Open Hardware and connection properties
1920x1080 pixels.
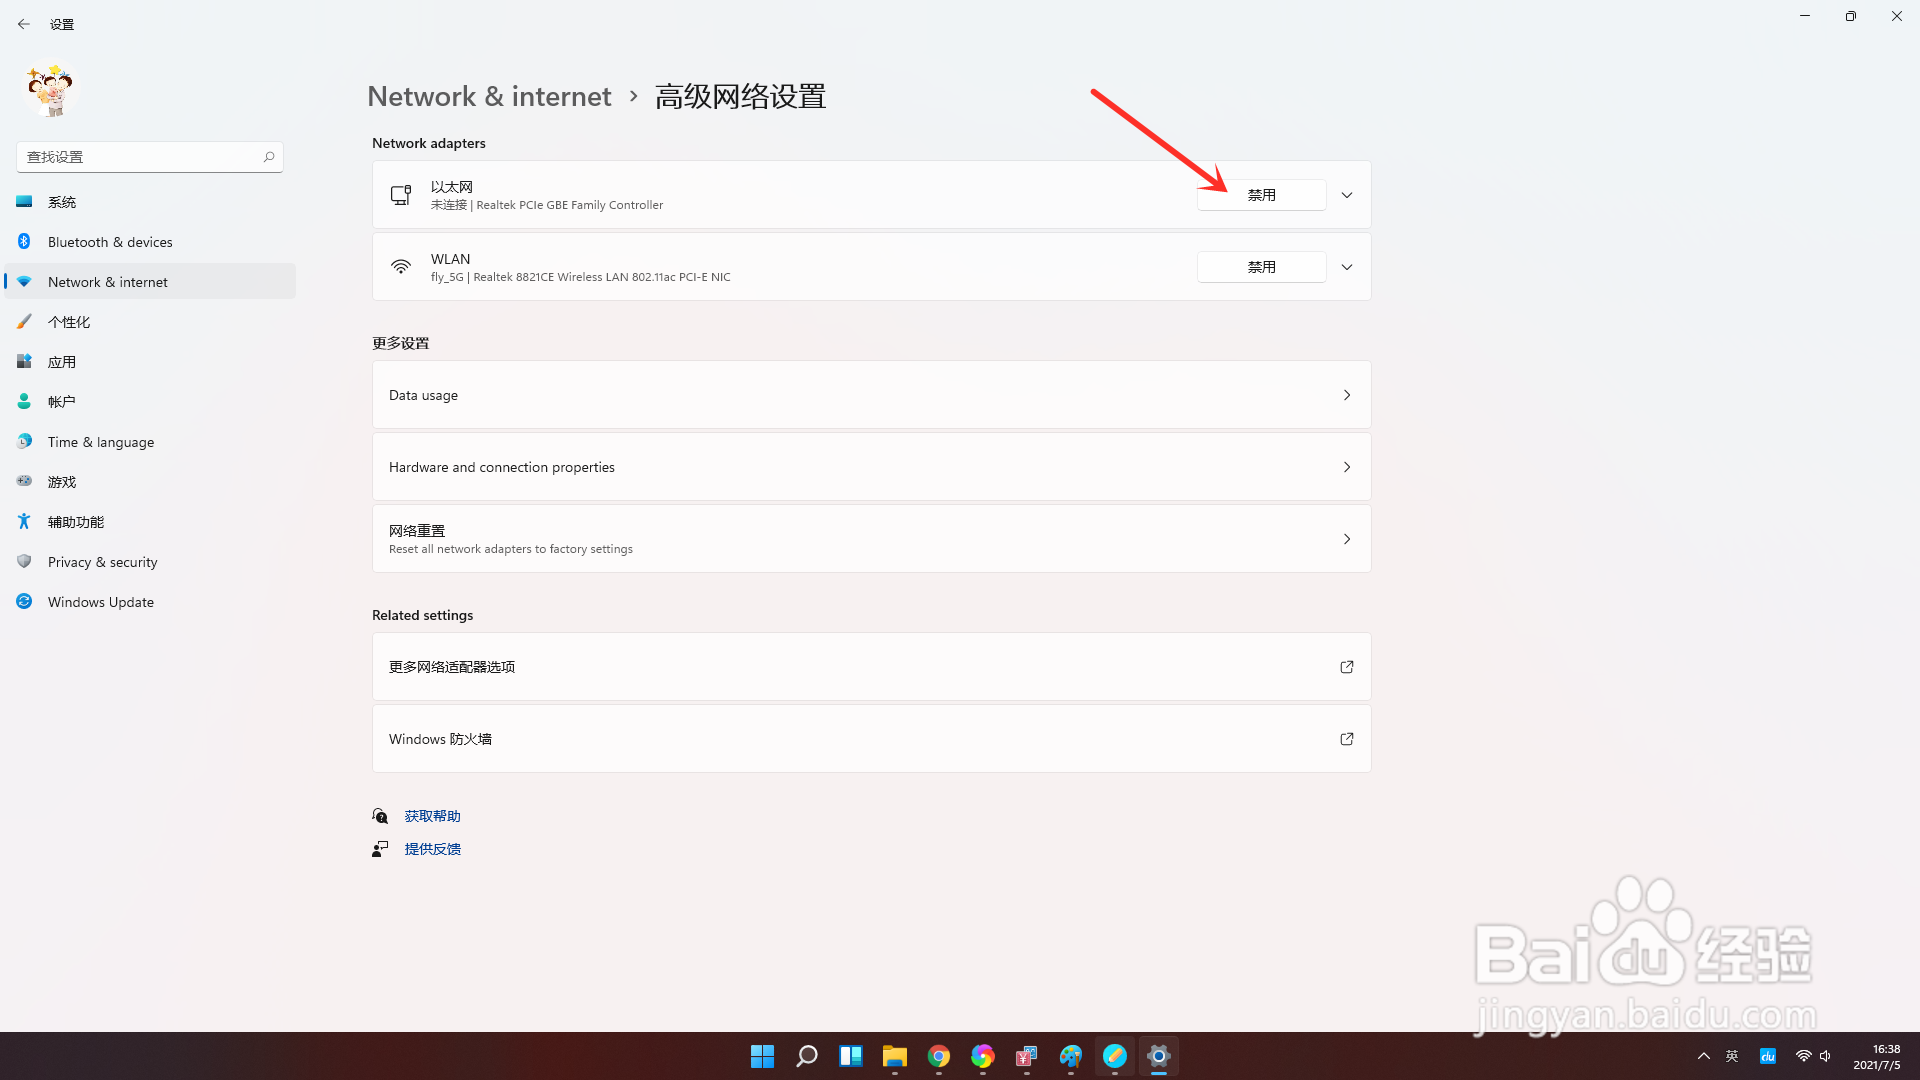point(871,467)
